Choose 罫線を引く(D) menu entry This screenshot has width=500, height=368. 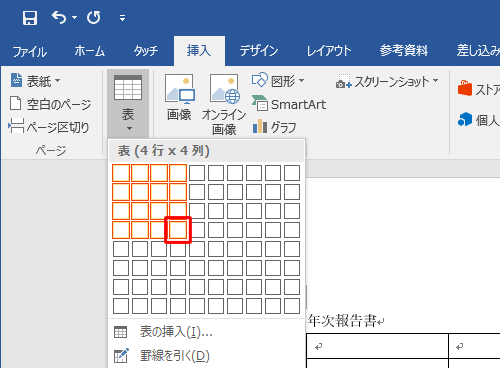[206, 355]
